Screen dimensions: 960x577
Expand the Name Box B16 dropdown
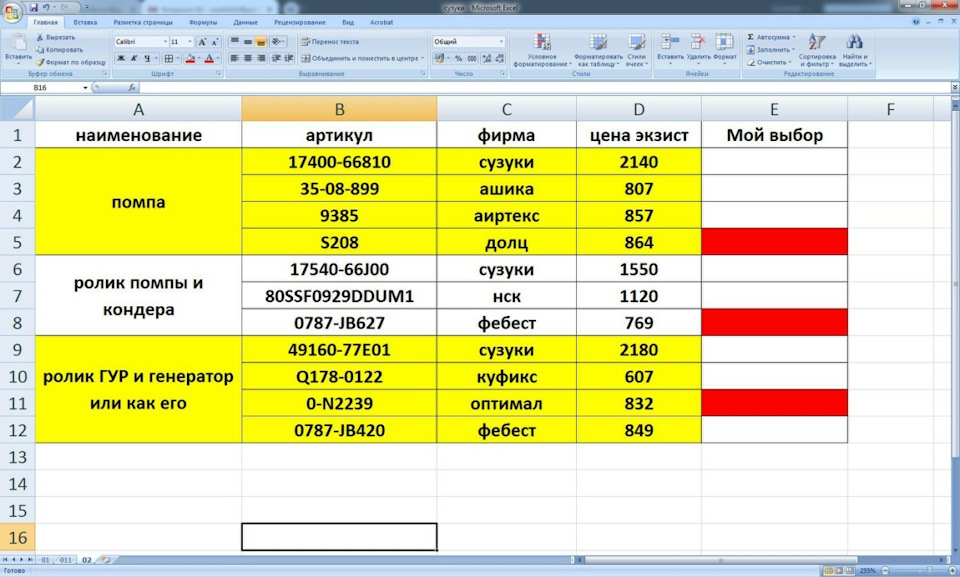click(x=85, y=88)
